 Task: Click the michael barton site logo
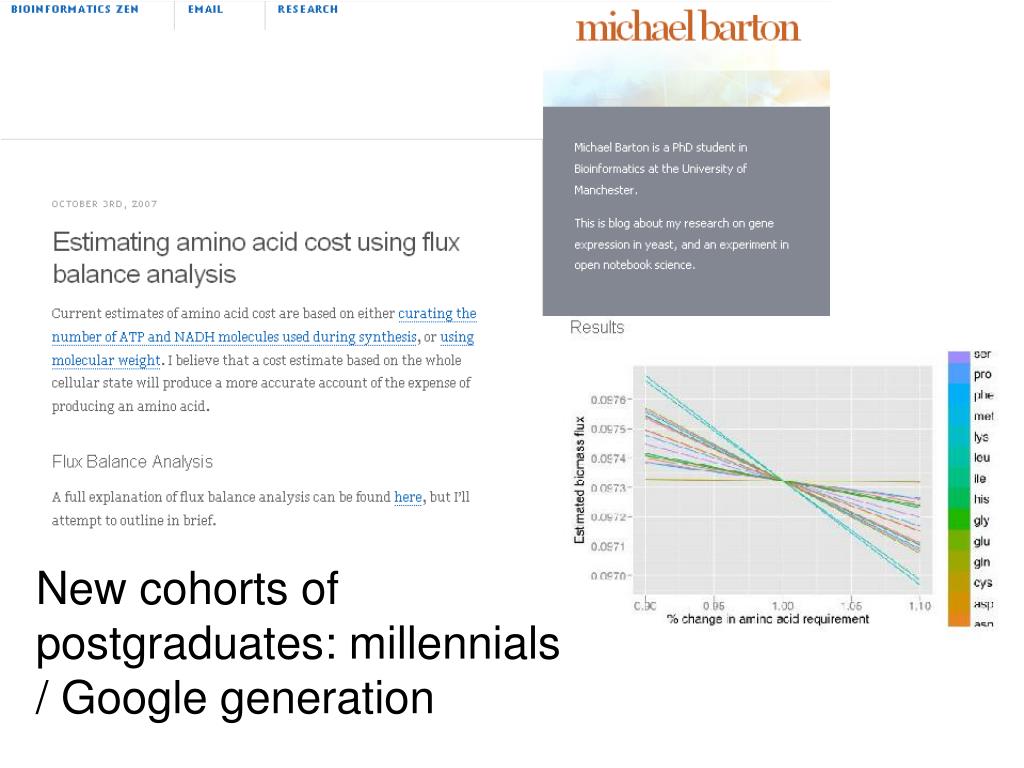click(x=688, y=27)
